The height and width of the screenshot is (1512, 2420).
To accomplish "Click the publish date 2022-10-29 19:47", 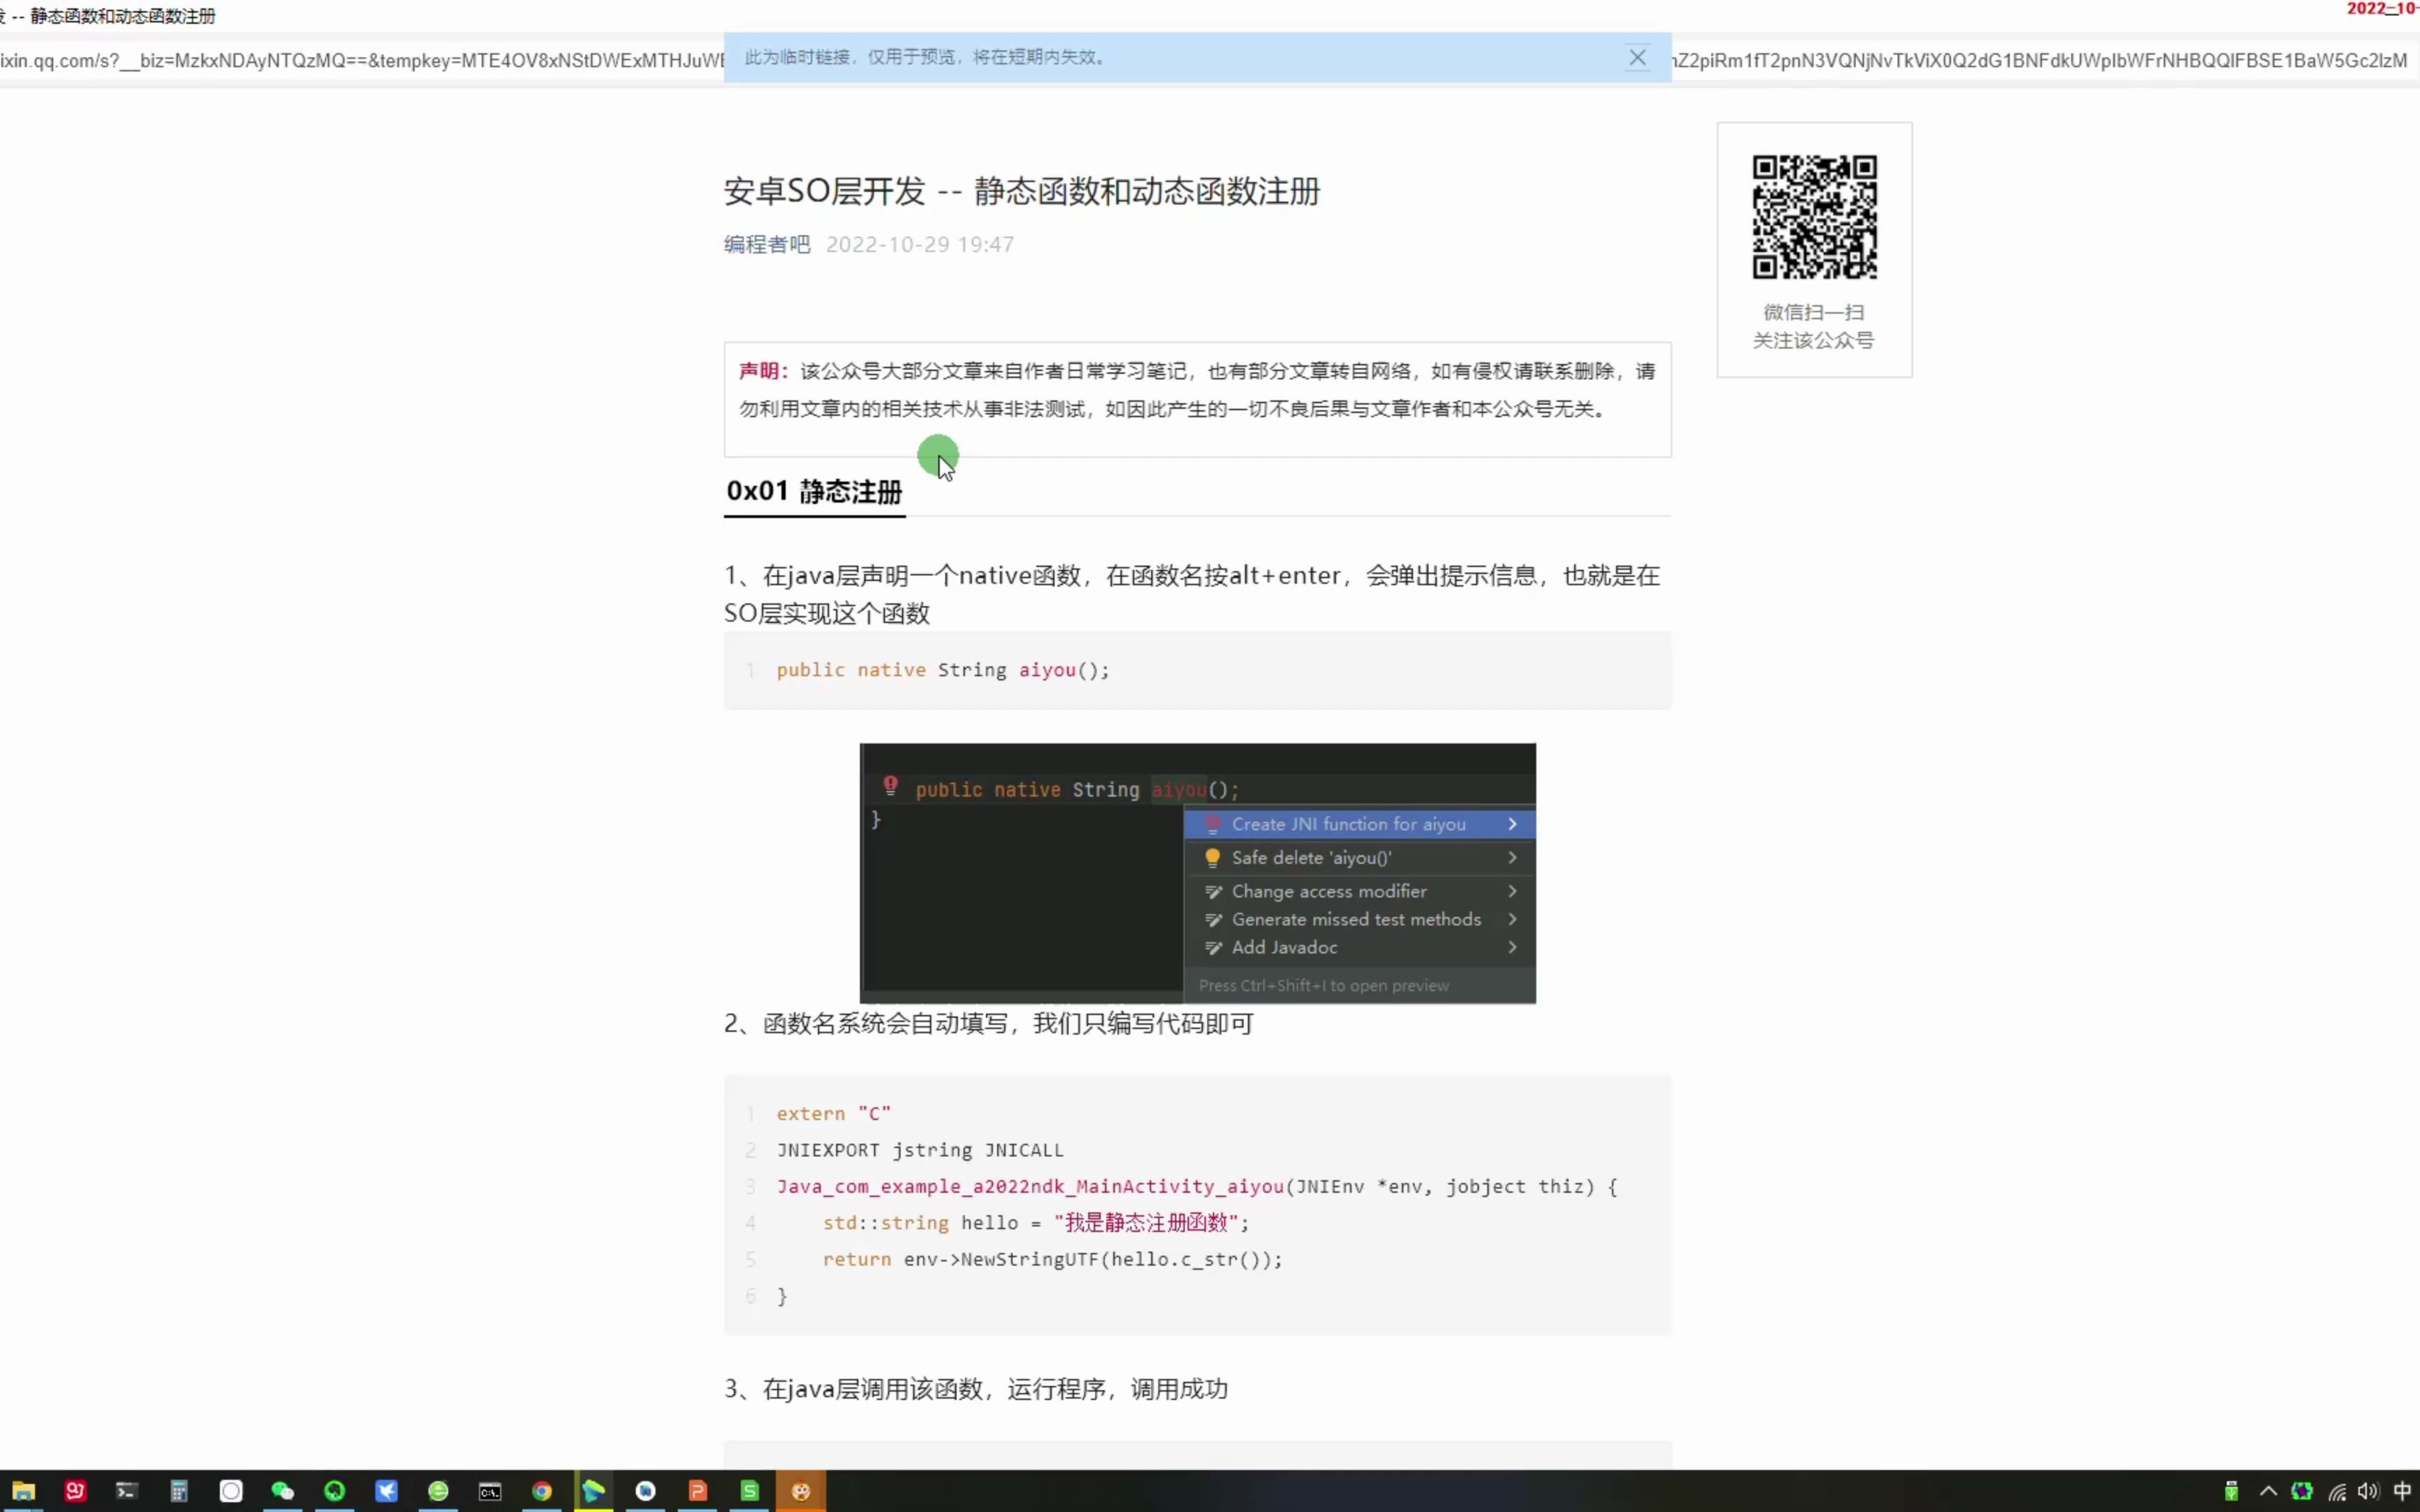I will [920, 244].
